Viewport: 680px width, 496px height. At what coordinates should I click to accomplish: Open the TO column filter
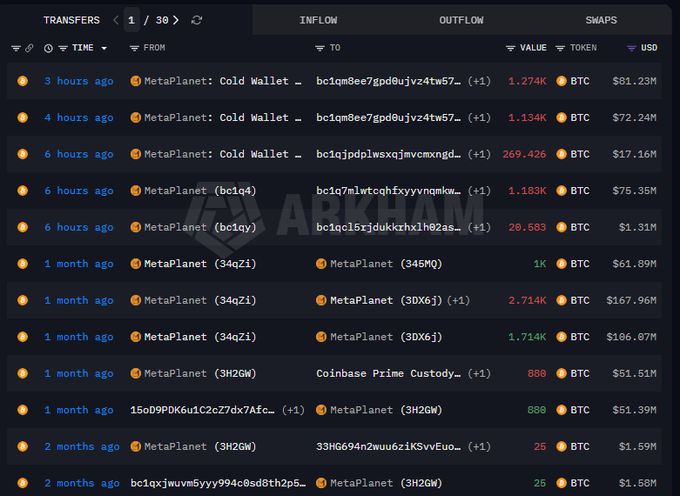tap(320, 48)
